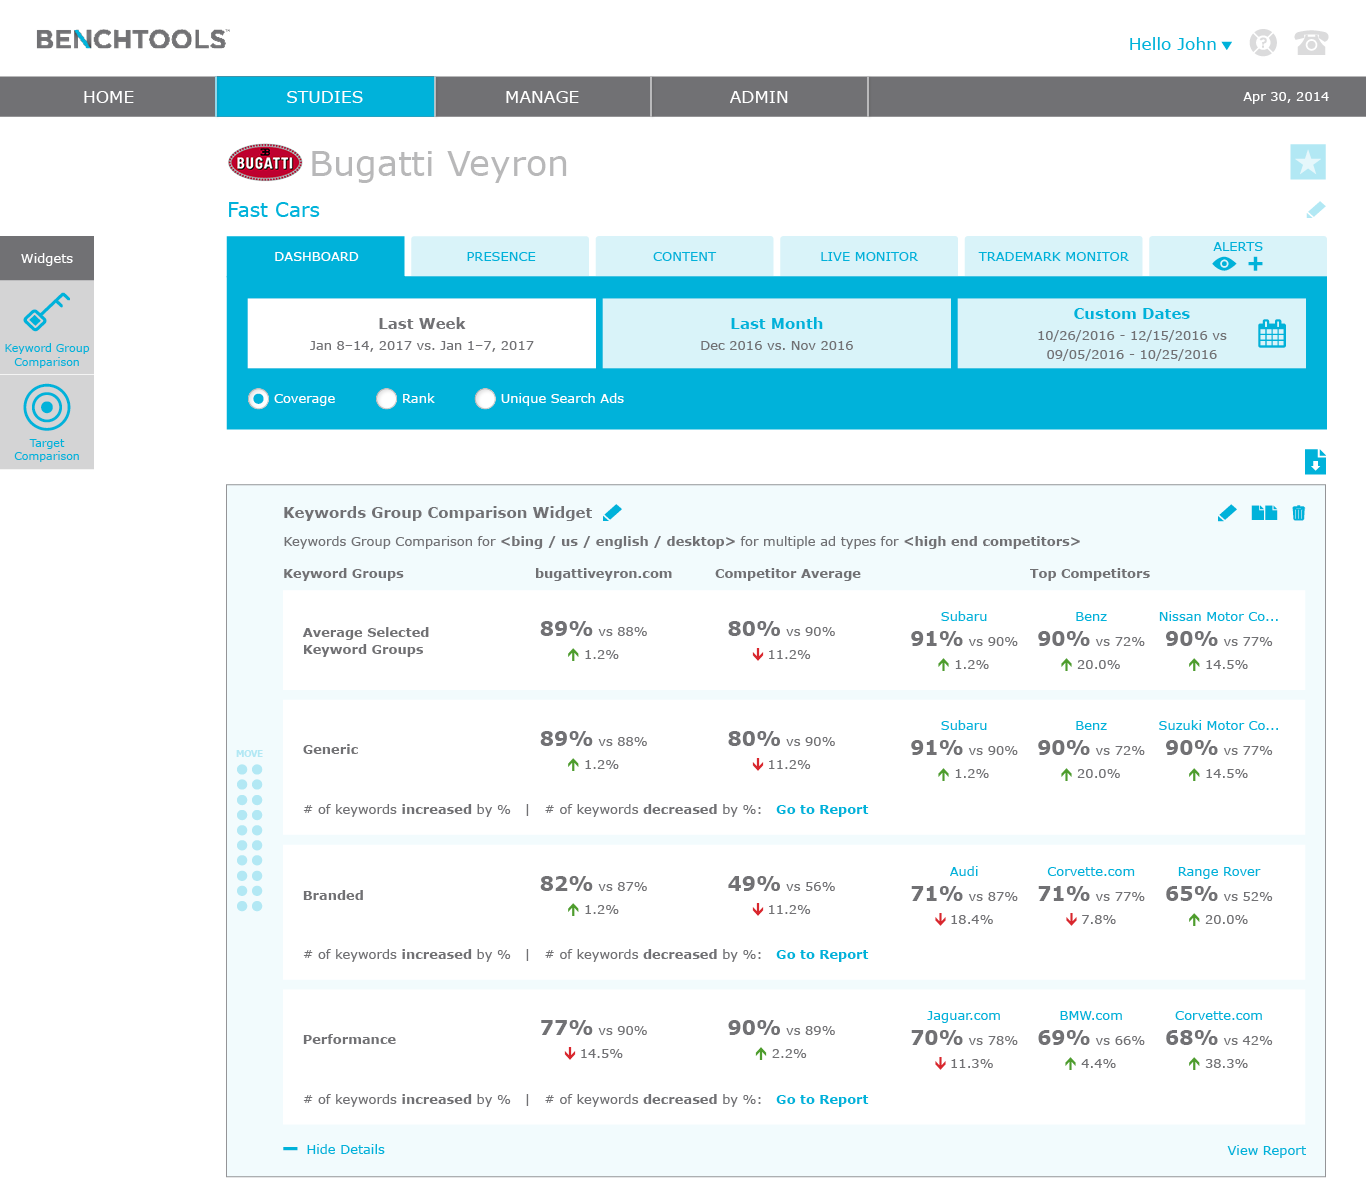This screenshot has width=1366, height=1204.
Task: Click the help question mark icon
Action: point(1263,43)
